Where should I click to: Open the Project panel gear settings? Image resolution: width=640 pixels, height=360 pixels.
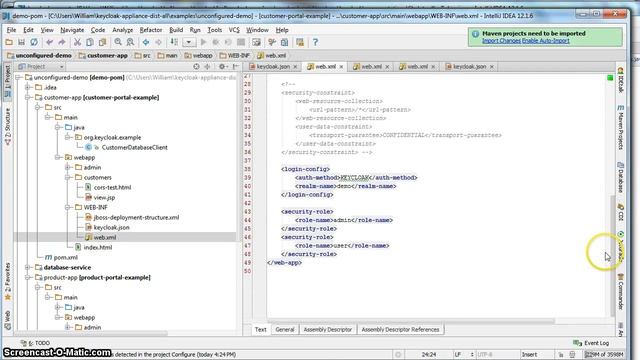(x=223, y=67)
